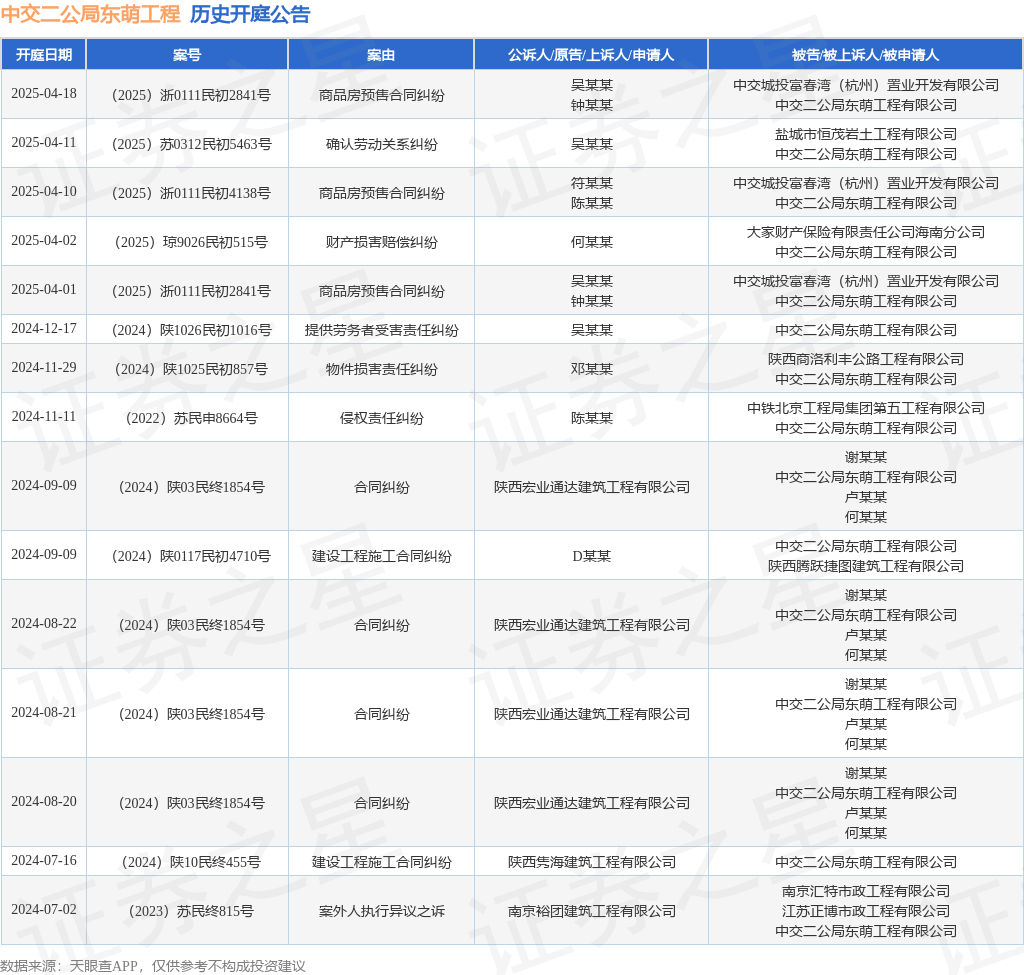The width and height of the screenshot is (1024, 975).
Task: Select the date cell 2024-12-17
Action: coord(44,328)
